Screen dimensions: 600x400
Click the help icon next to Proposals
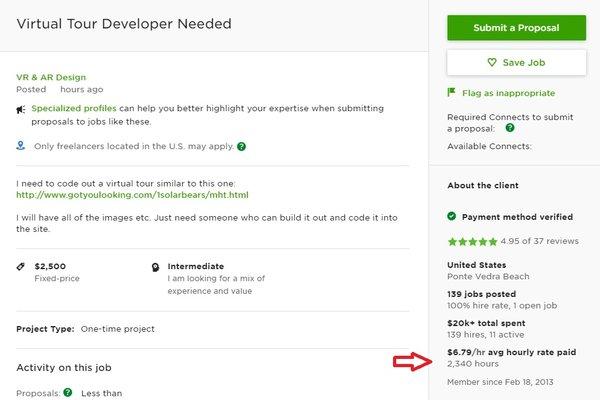click(67, 393)
